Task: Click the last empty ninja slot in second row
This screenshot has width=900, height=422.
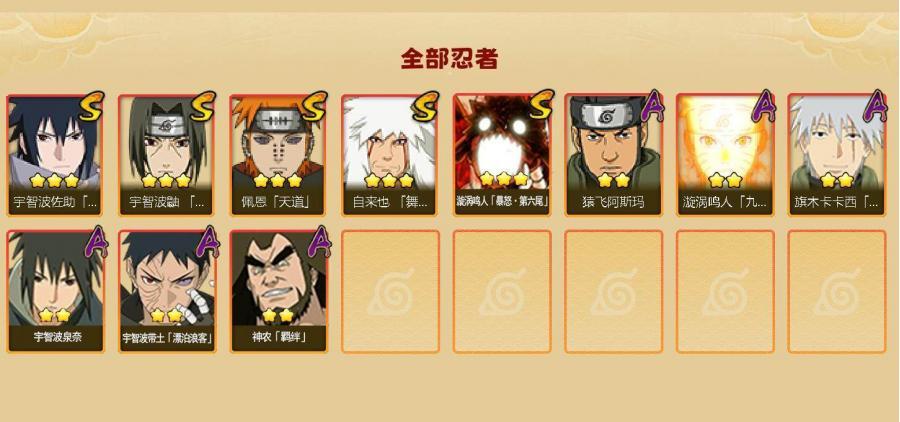Action: [837, 292]
